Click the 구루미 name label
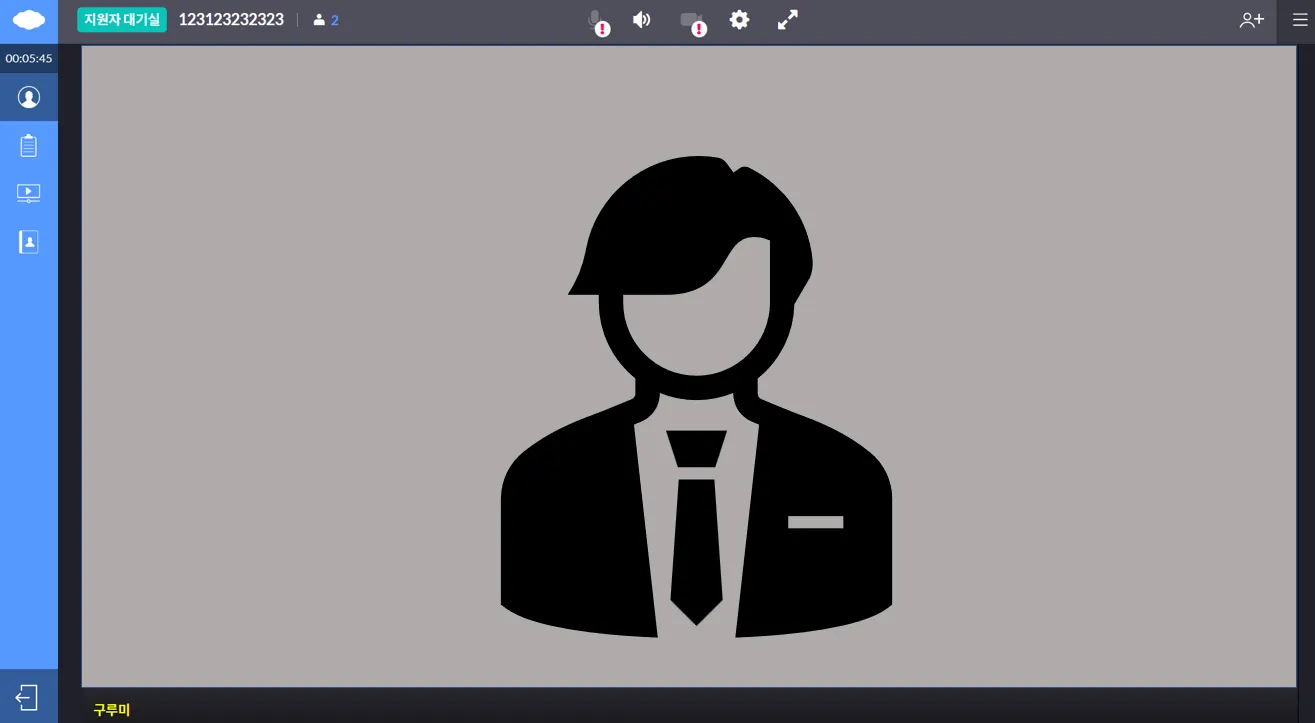The height and width of the screenshot is (723, 1315). click(x=112, y=710)
